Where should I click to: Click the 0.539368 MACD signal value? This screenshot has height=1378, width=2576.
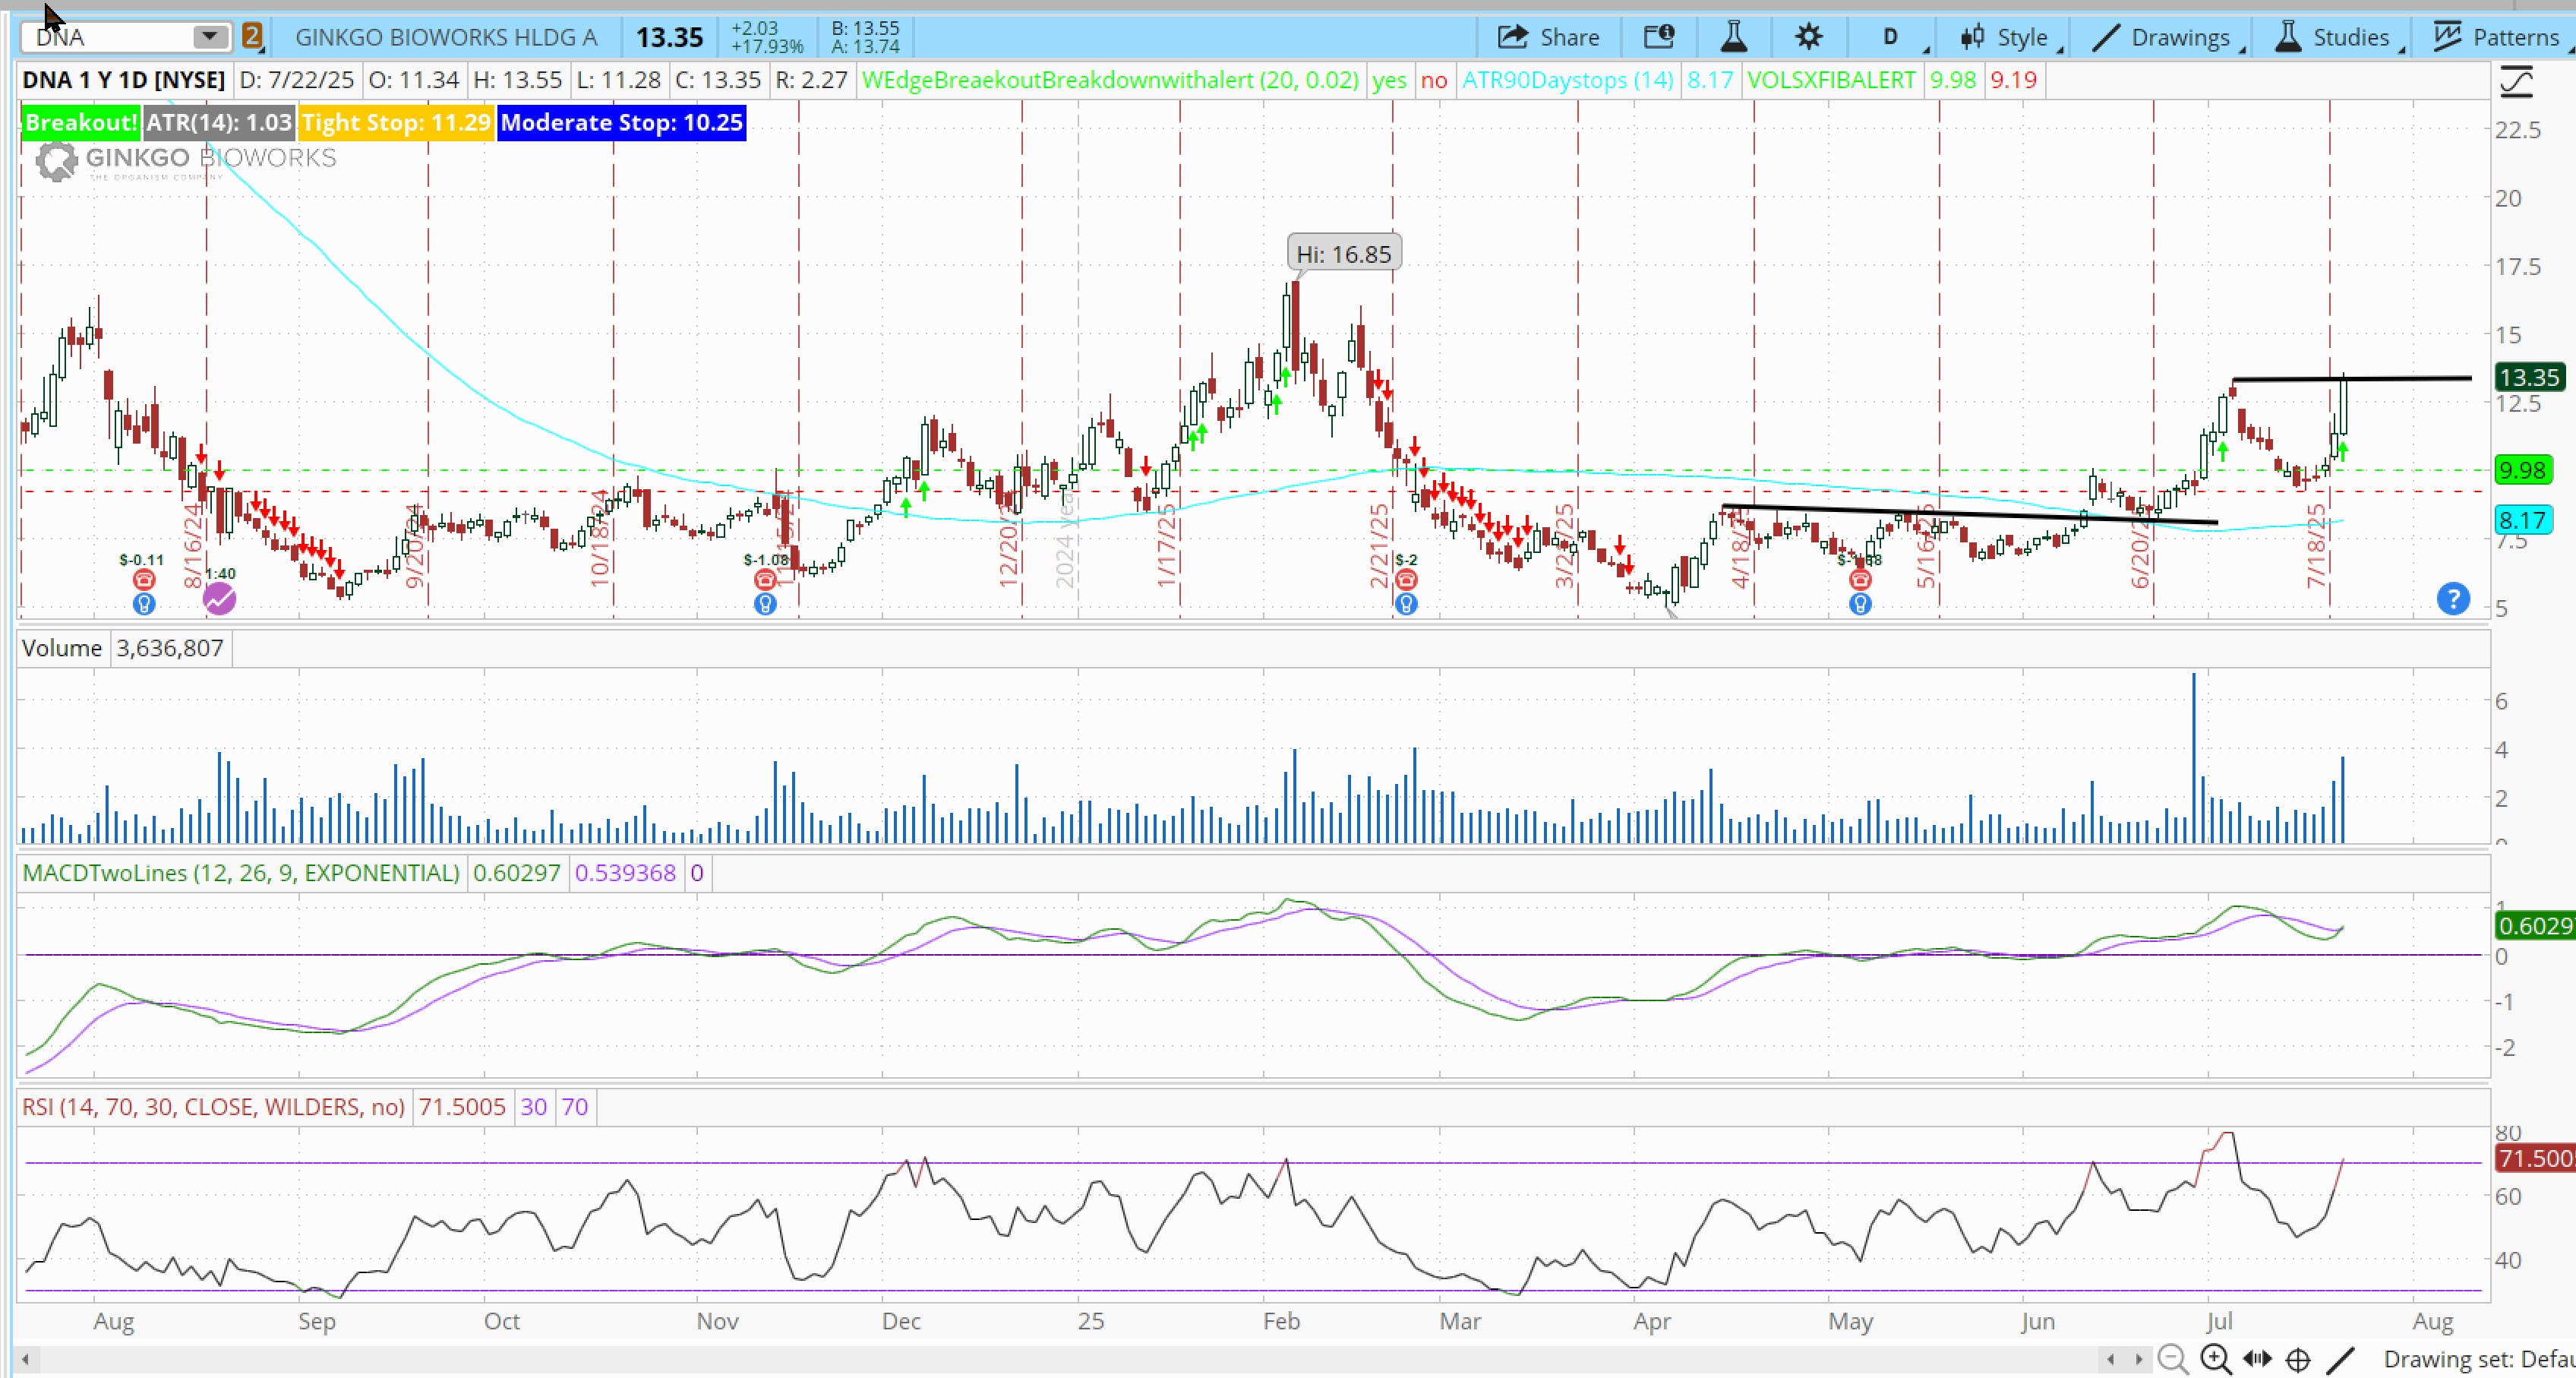pos(625,873)
